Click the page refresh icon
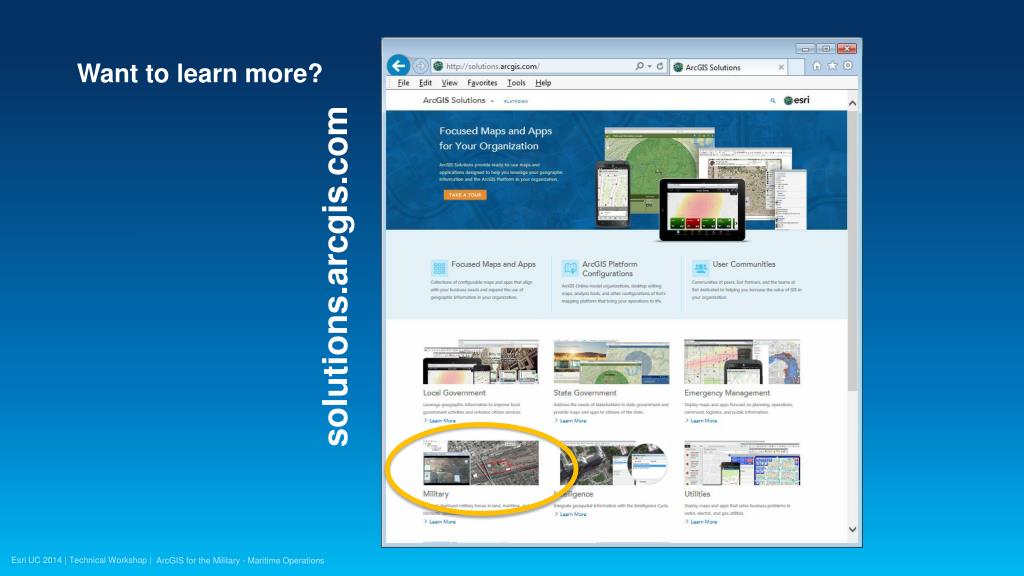 (660, 66)
